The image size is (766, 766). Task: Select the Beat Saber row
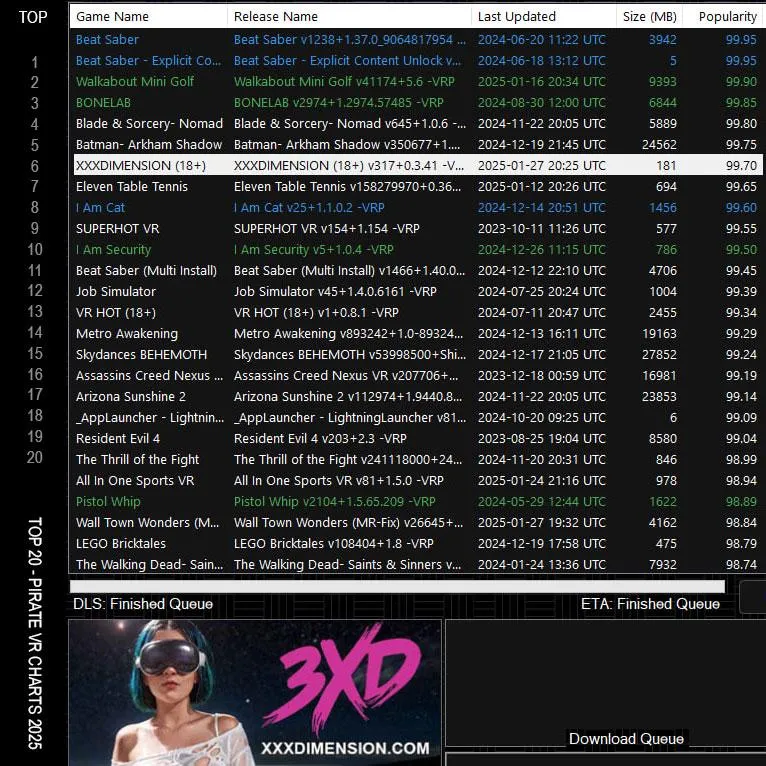[108, 40]
